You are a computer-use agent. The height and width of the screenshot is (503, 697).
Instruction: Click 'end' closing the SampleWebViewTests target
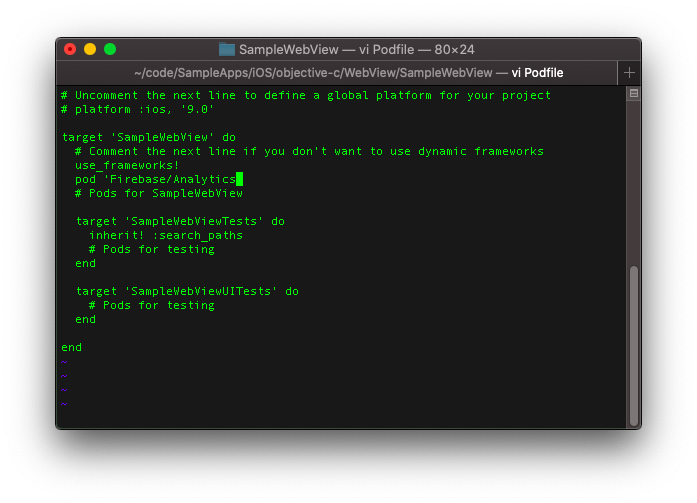pyautogui.click(x=85, y=263)
